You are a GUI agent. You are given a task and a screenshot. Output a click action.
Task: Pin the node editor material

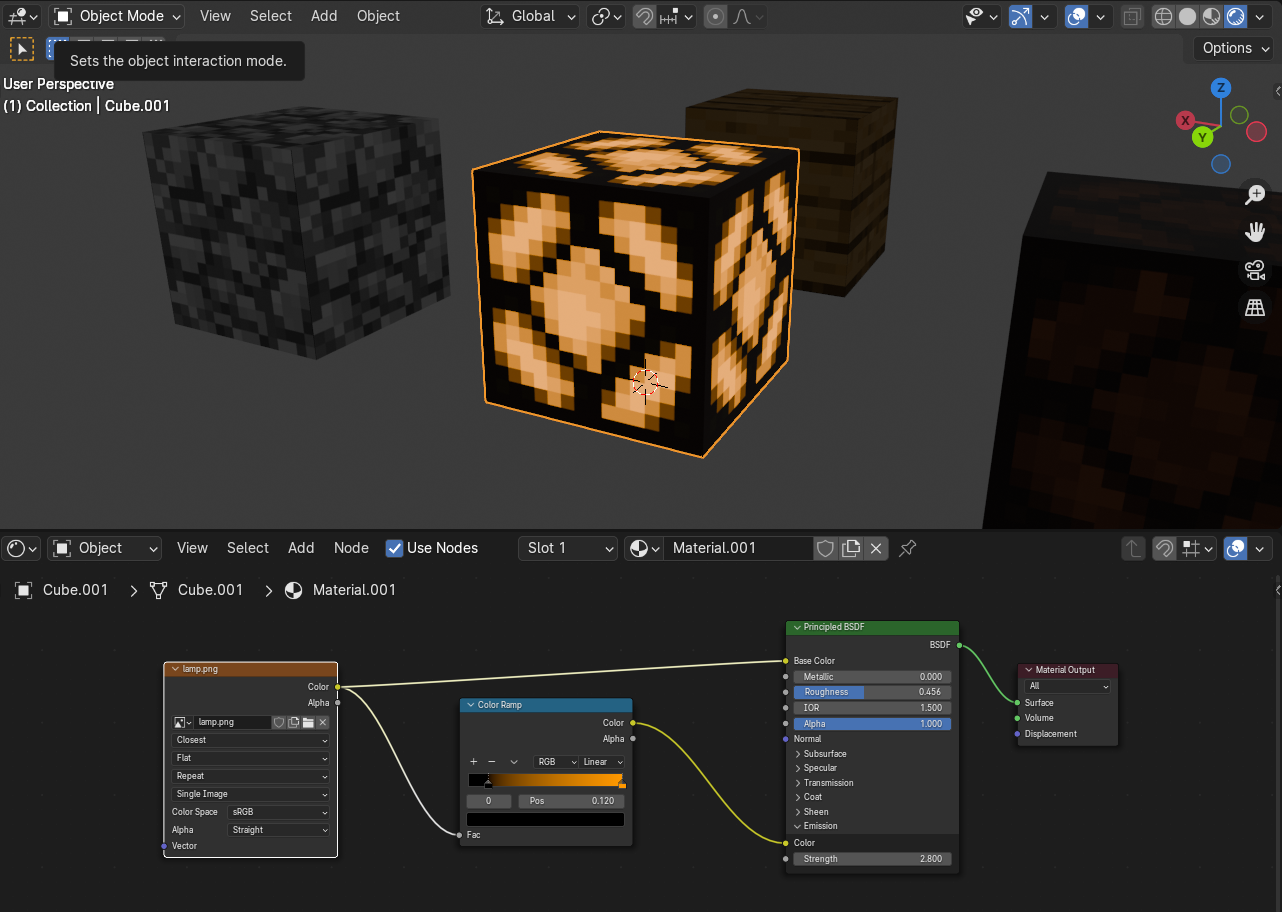[x=907, y=548]
